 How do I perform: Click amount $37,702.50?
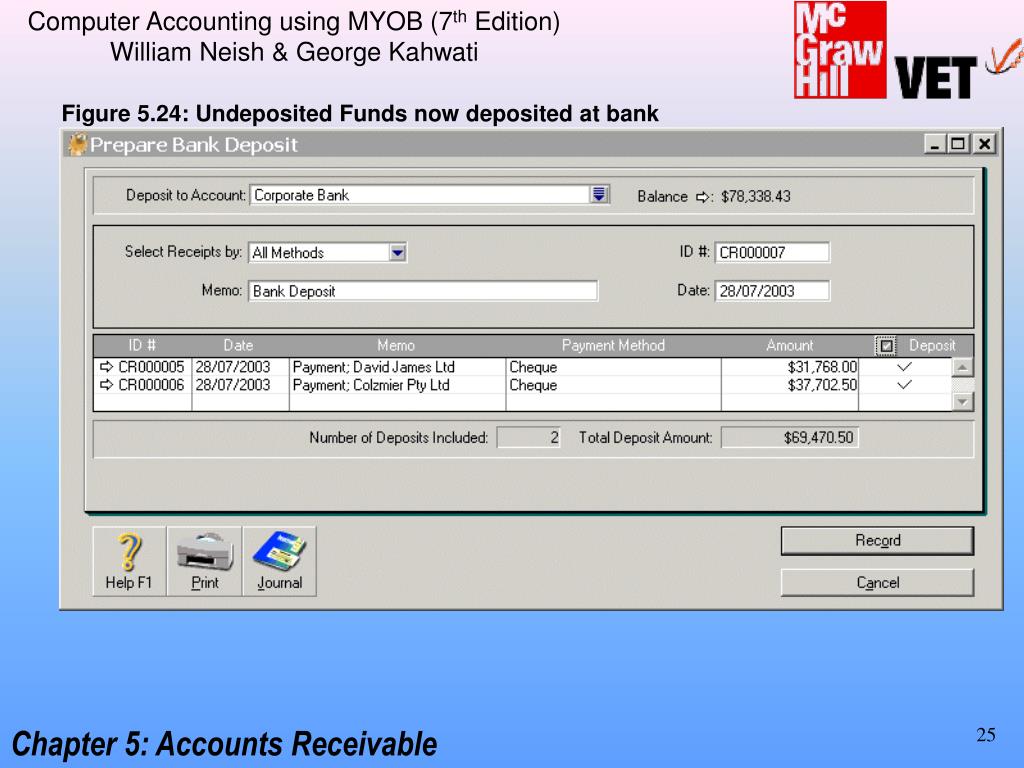822,385
